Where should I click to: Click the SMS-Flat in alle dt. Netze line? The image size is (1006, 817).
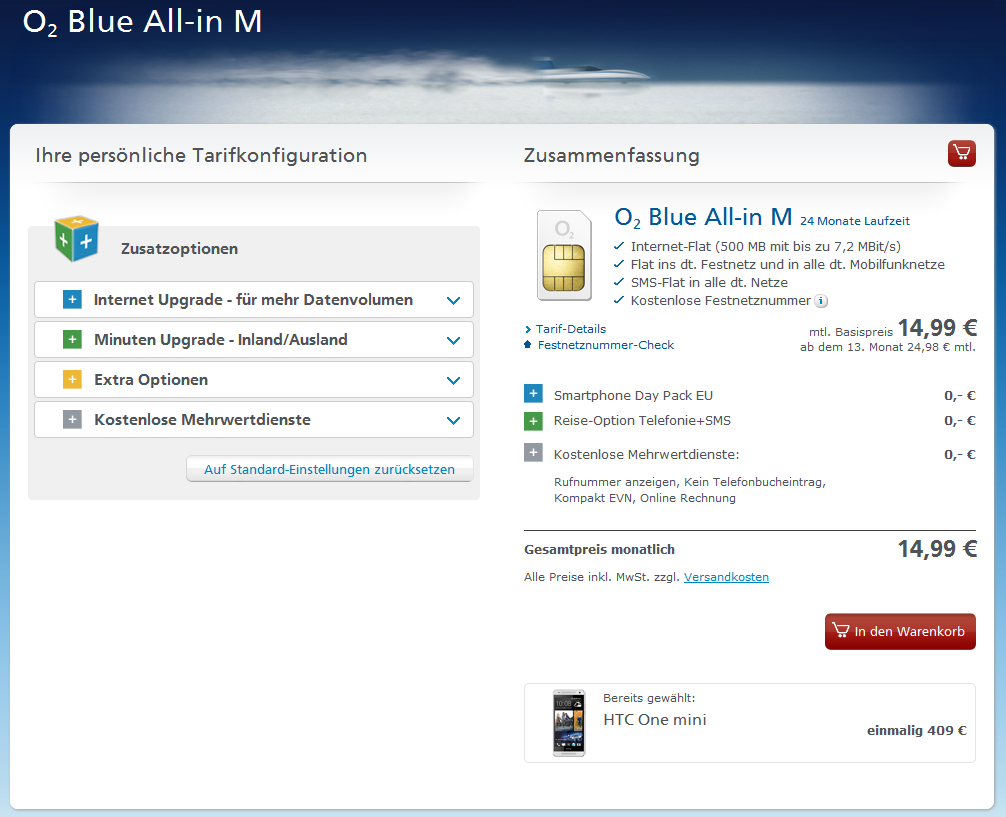click(x=709, y=282)
